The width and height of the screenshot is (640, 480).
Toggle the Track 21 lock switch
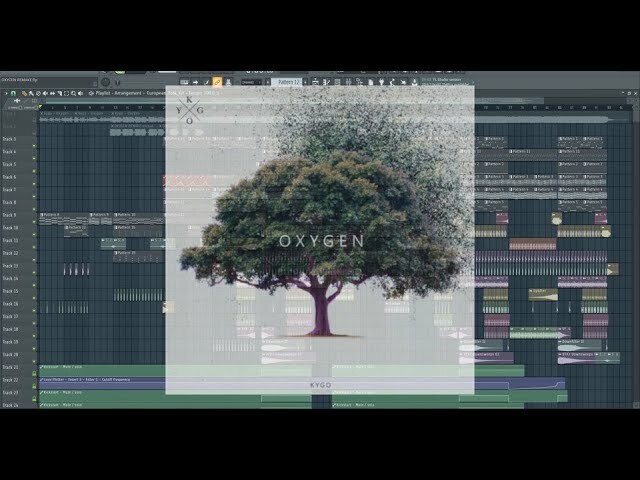click(x=34, y=373)
